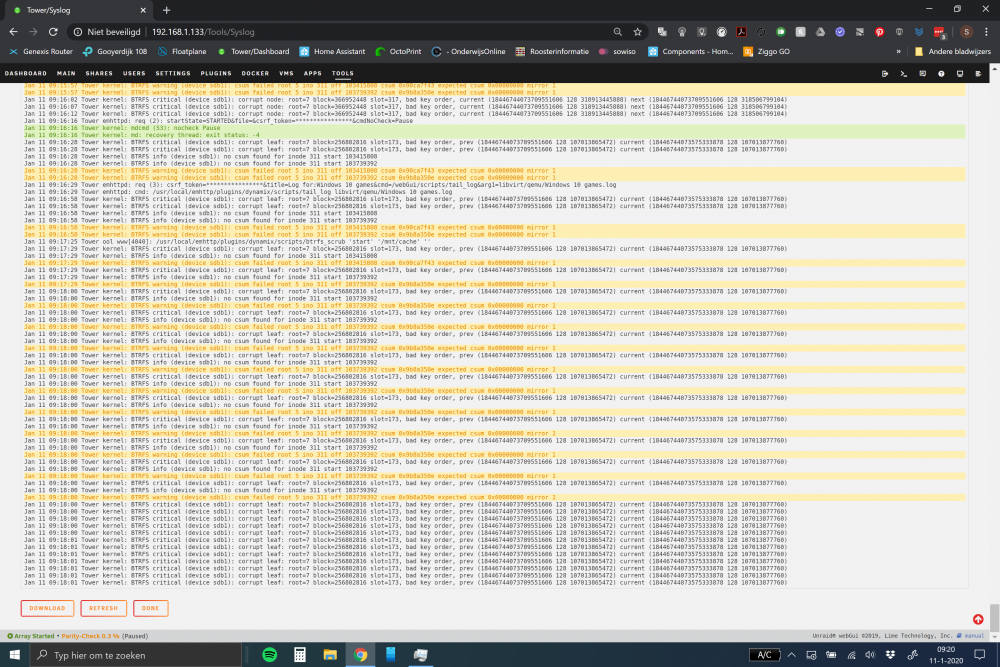This screenshot has width=1000, height=667.
Task: Click the Unraid logout icon
Action: coord(885,73)
